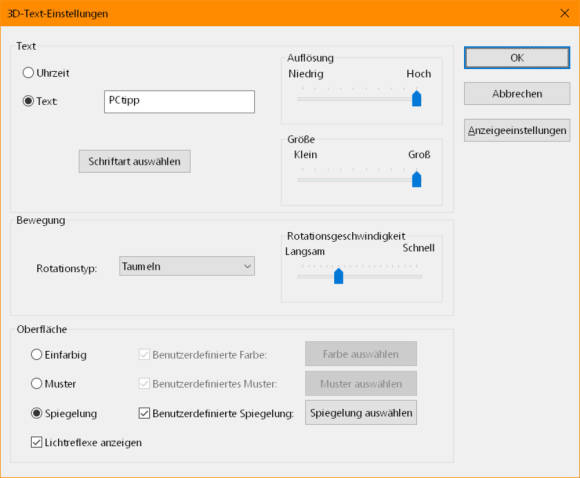
Task: Click the Rotationsgeschwindigkeit slider handle
Action: click(338, 276)
